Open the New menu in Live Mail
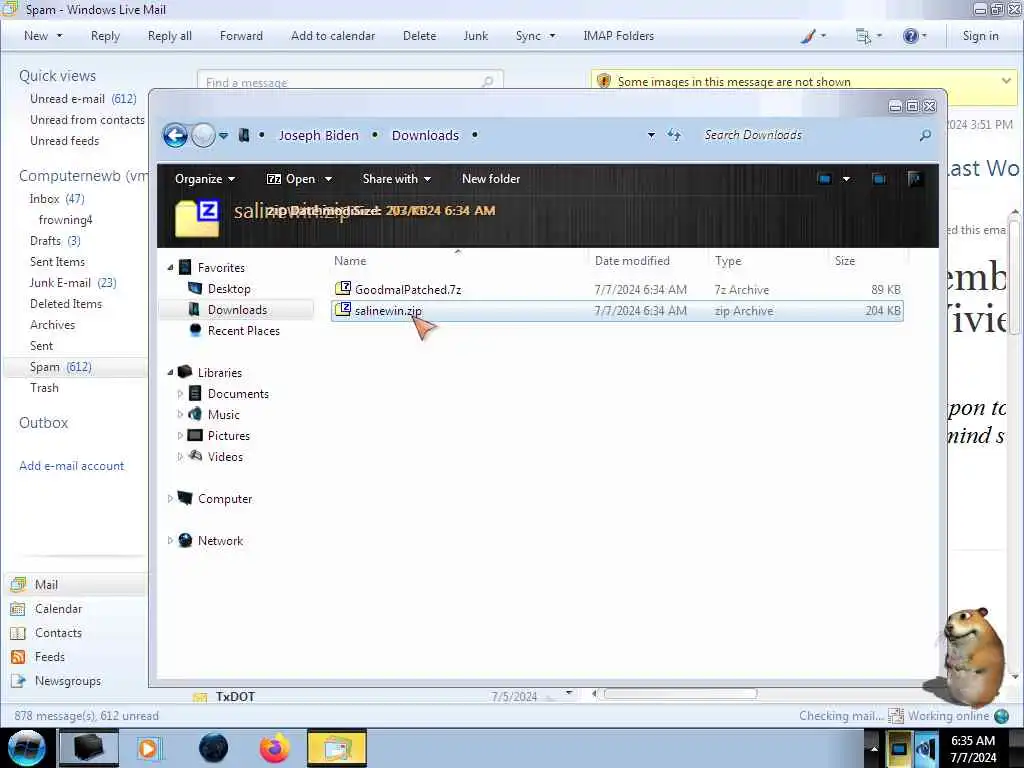1024x768 pixels. point(42,36)
